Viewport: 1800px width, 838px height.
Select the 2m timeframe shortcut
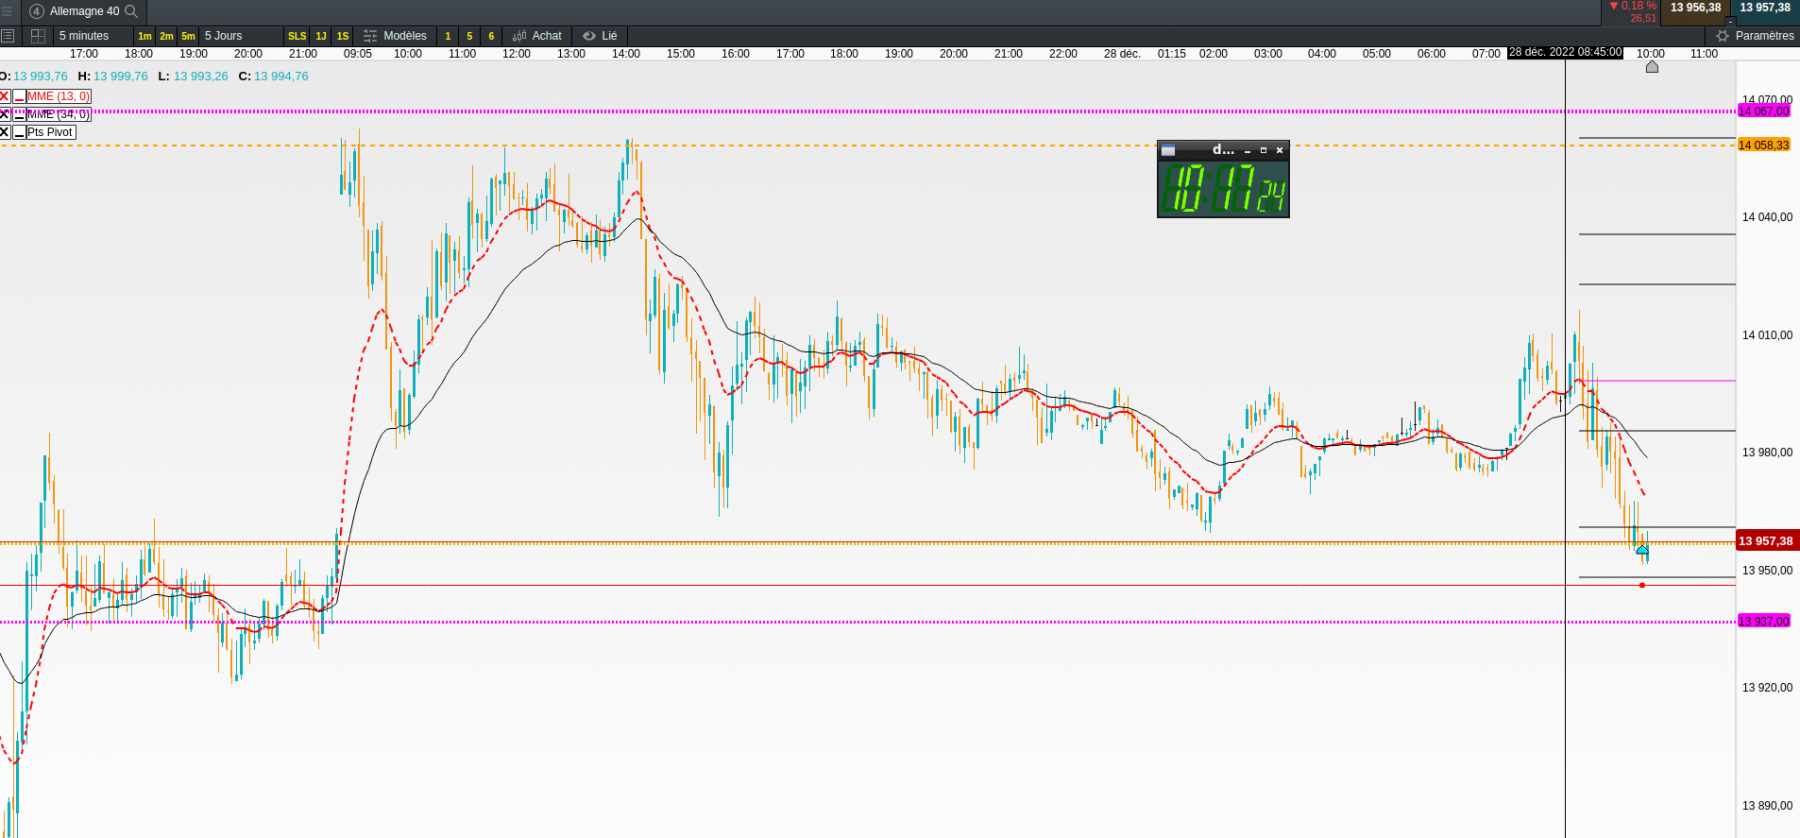coord(166,36)
